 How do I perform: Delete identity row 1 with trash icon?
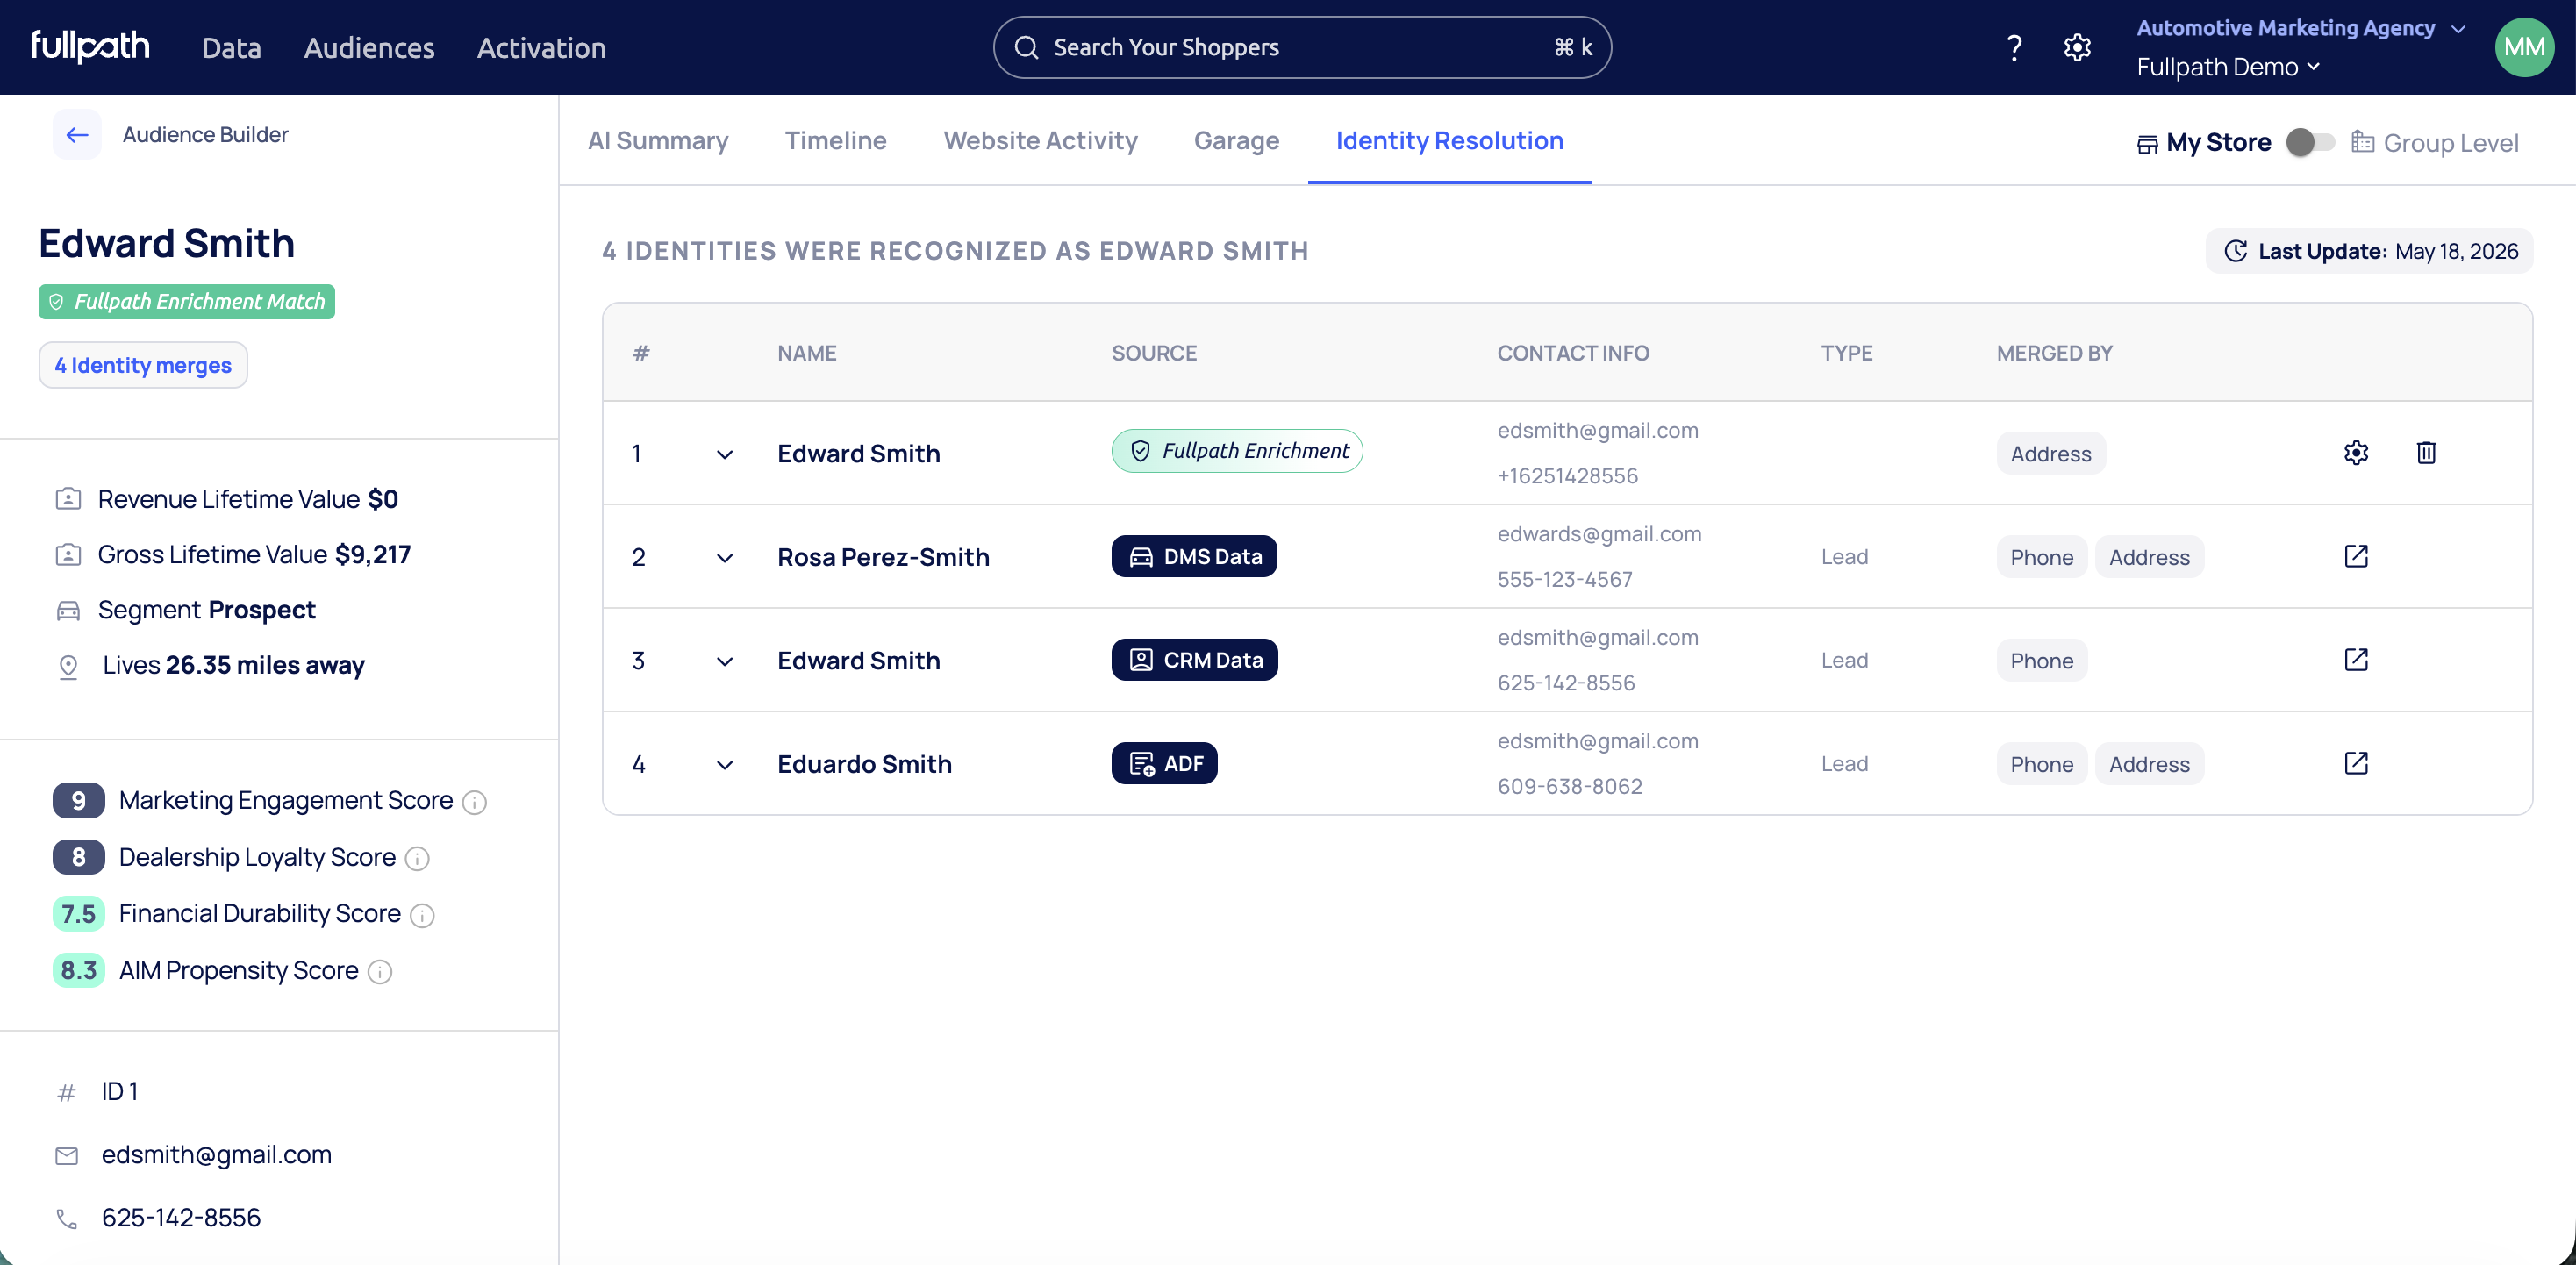pos(2426,453)
